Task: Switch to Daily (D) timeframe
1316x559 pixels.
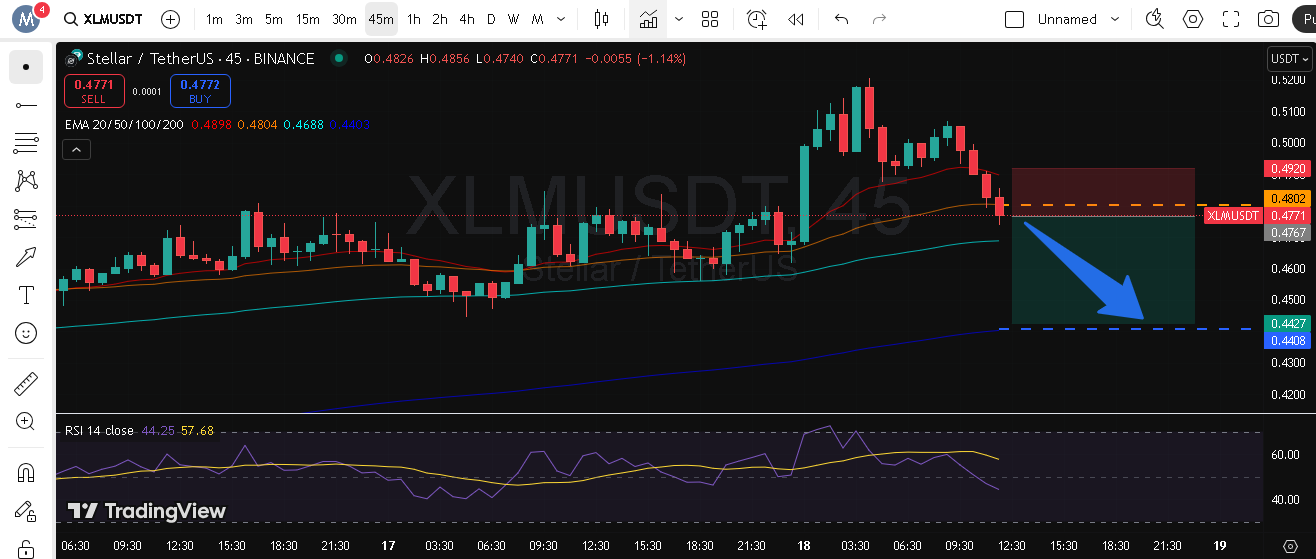Action: (491, 19)
